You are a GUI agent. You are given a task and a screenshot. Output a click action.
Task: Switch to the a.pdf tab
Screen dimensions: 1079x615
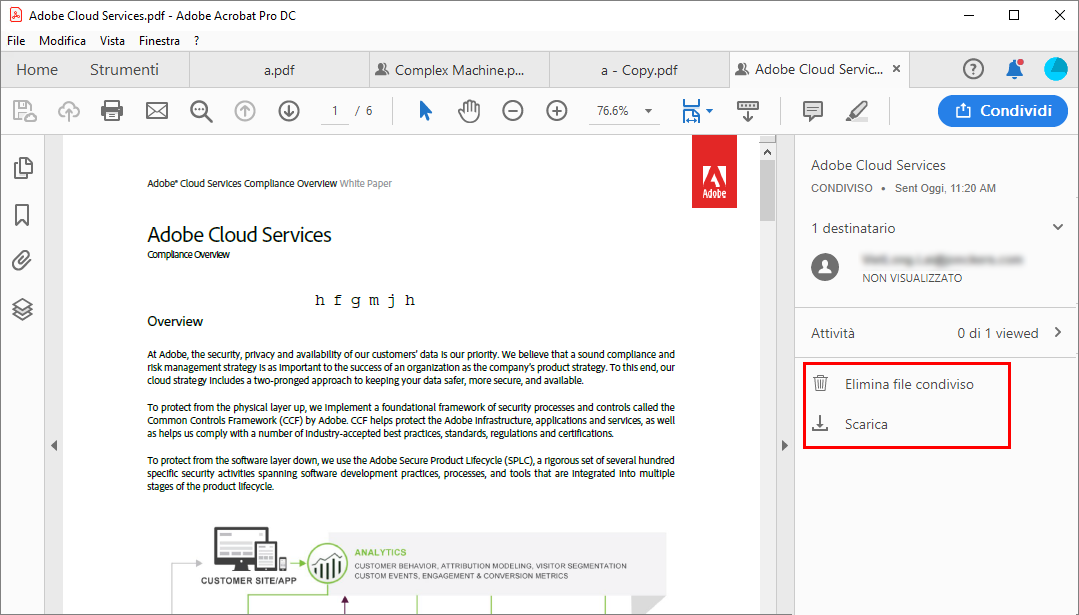pyautogui.click(x=279, y=69)
